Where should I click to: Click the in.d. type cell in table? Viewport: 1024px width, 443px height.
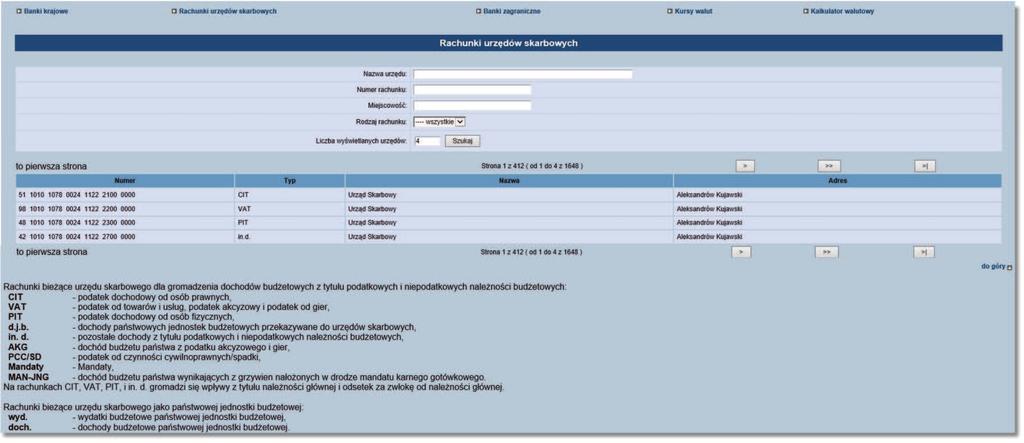point(290,237)
